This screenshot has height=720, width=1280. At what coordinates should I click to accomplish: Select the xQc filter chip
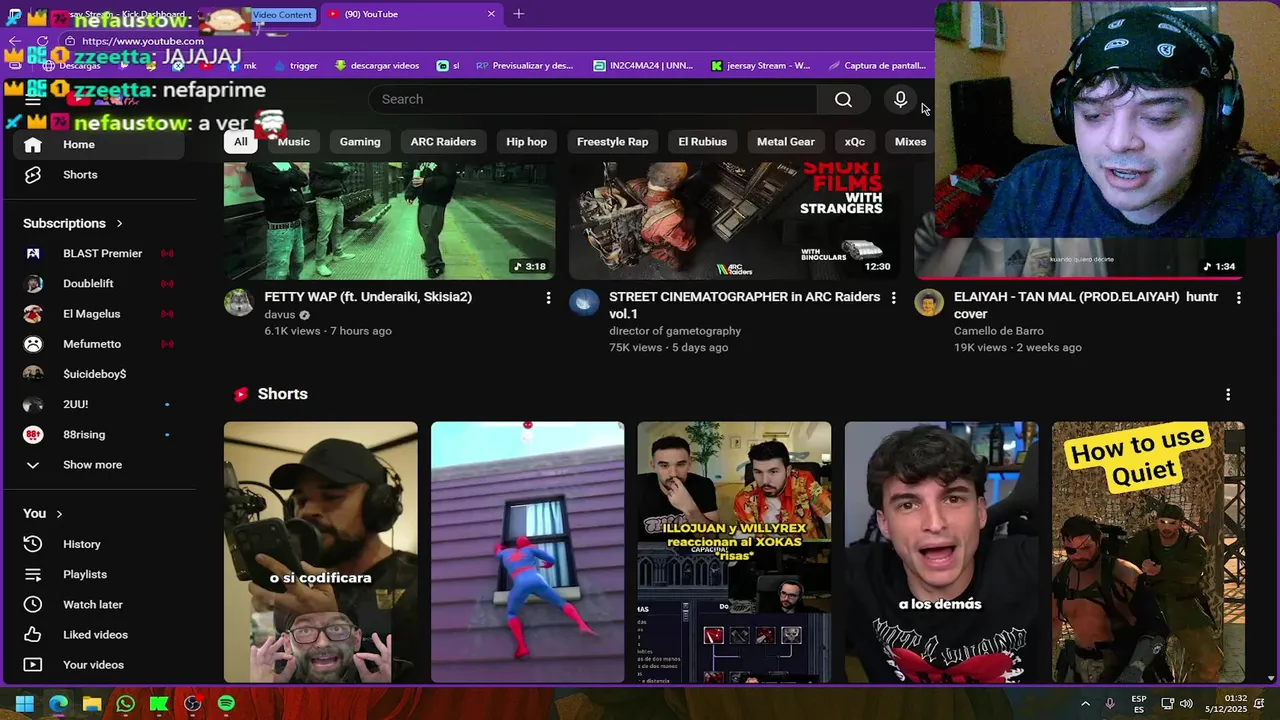(x=854, y=142)
